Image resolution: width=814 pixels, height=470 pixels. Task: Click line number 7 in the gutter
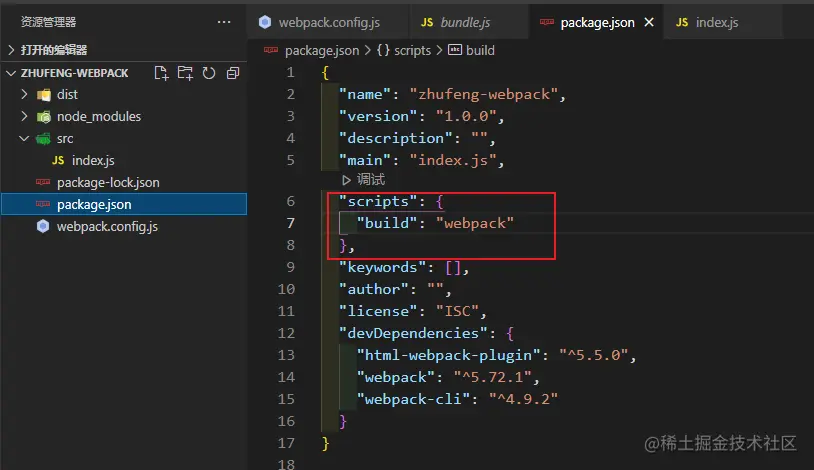(291, 223)
